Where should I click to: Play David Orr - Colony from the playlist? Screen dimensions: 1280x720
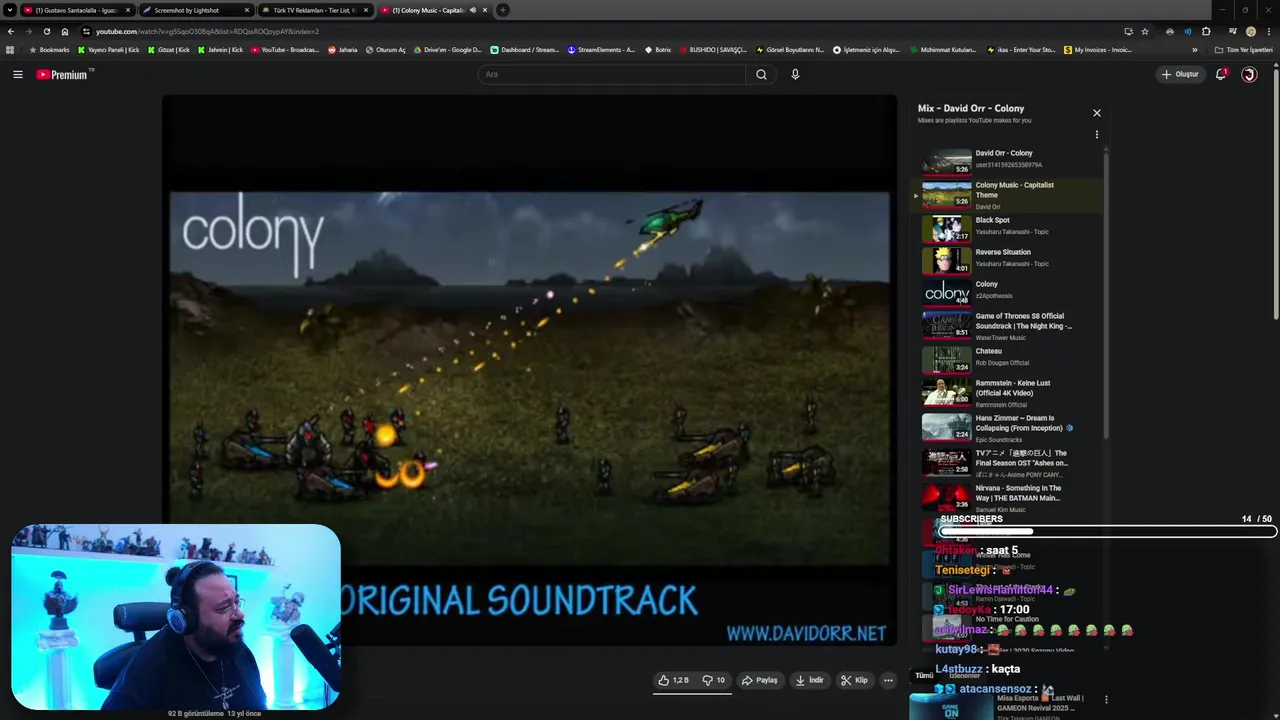(x=1010, y=160)
